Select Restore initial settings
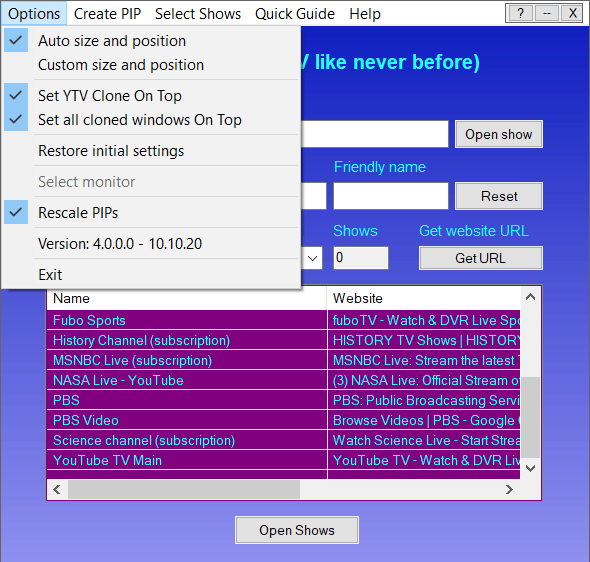 [x=151, y=150]
